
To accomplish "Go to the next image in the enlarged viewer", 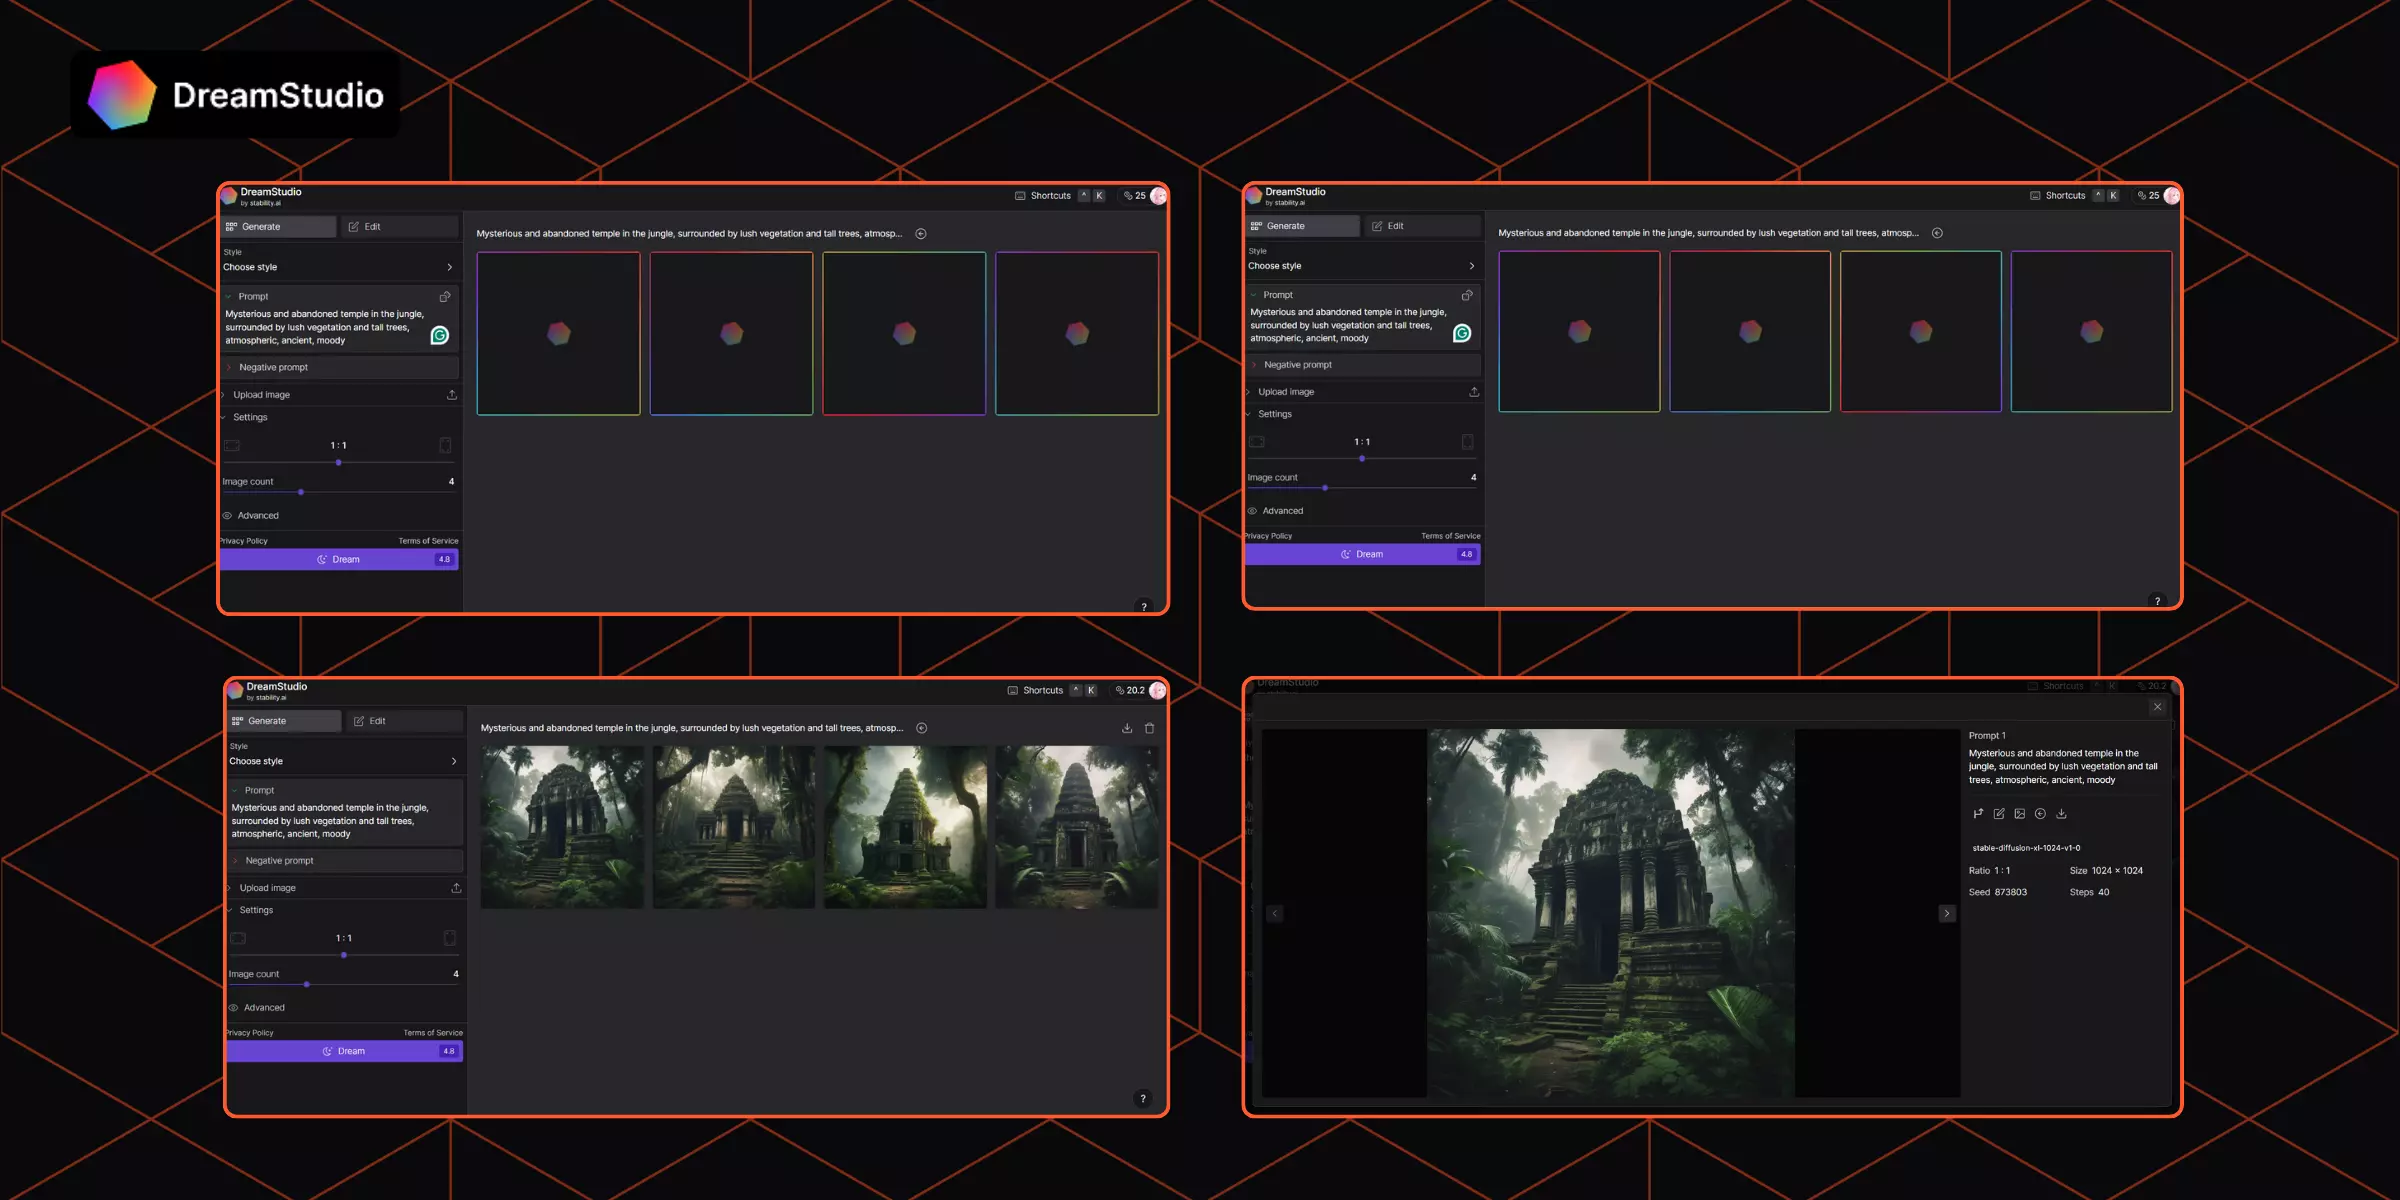I will click(x=1946, y=913).
